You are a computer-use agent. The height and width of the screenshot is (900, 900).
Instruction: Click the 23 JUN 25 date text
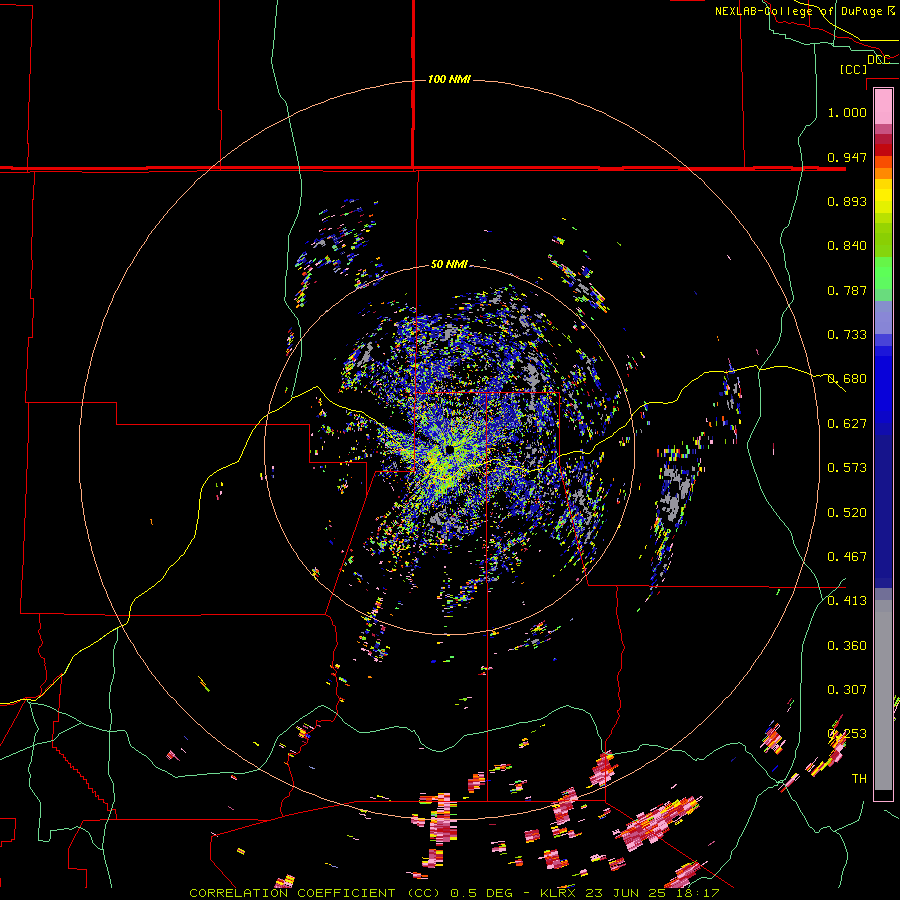click(627, 893)
